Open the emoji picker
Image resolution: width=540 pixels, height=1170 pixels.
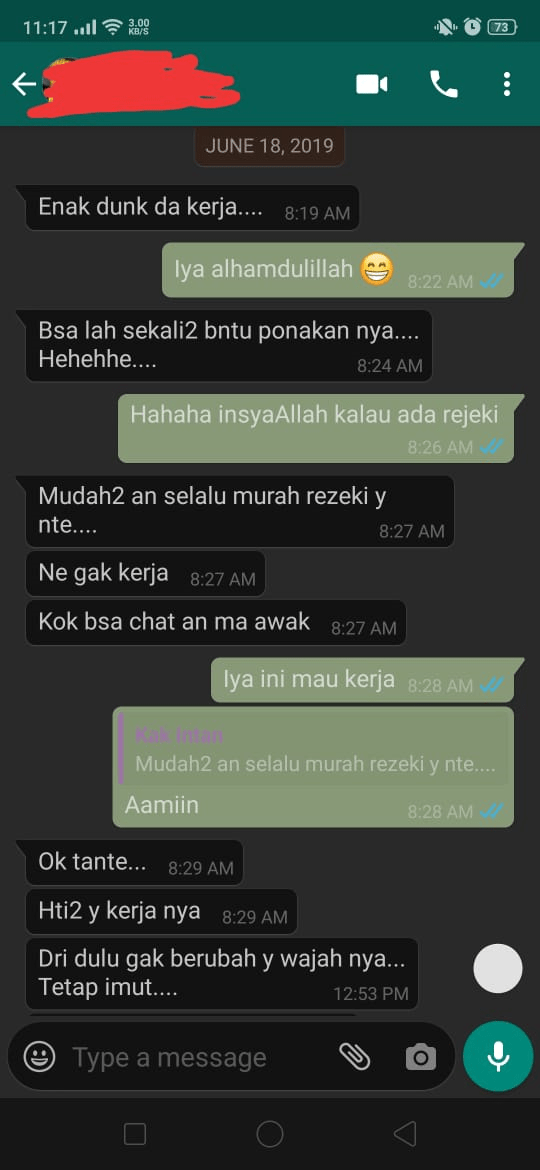(40, 1056)
